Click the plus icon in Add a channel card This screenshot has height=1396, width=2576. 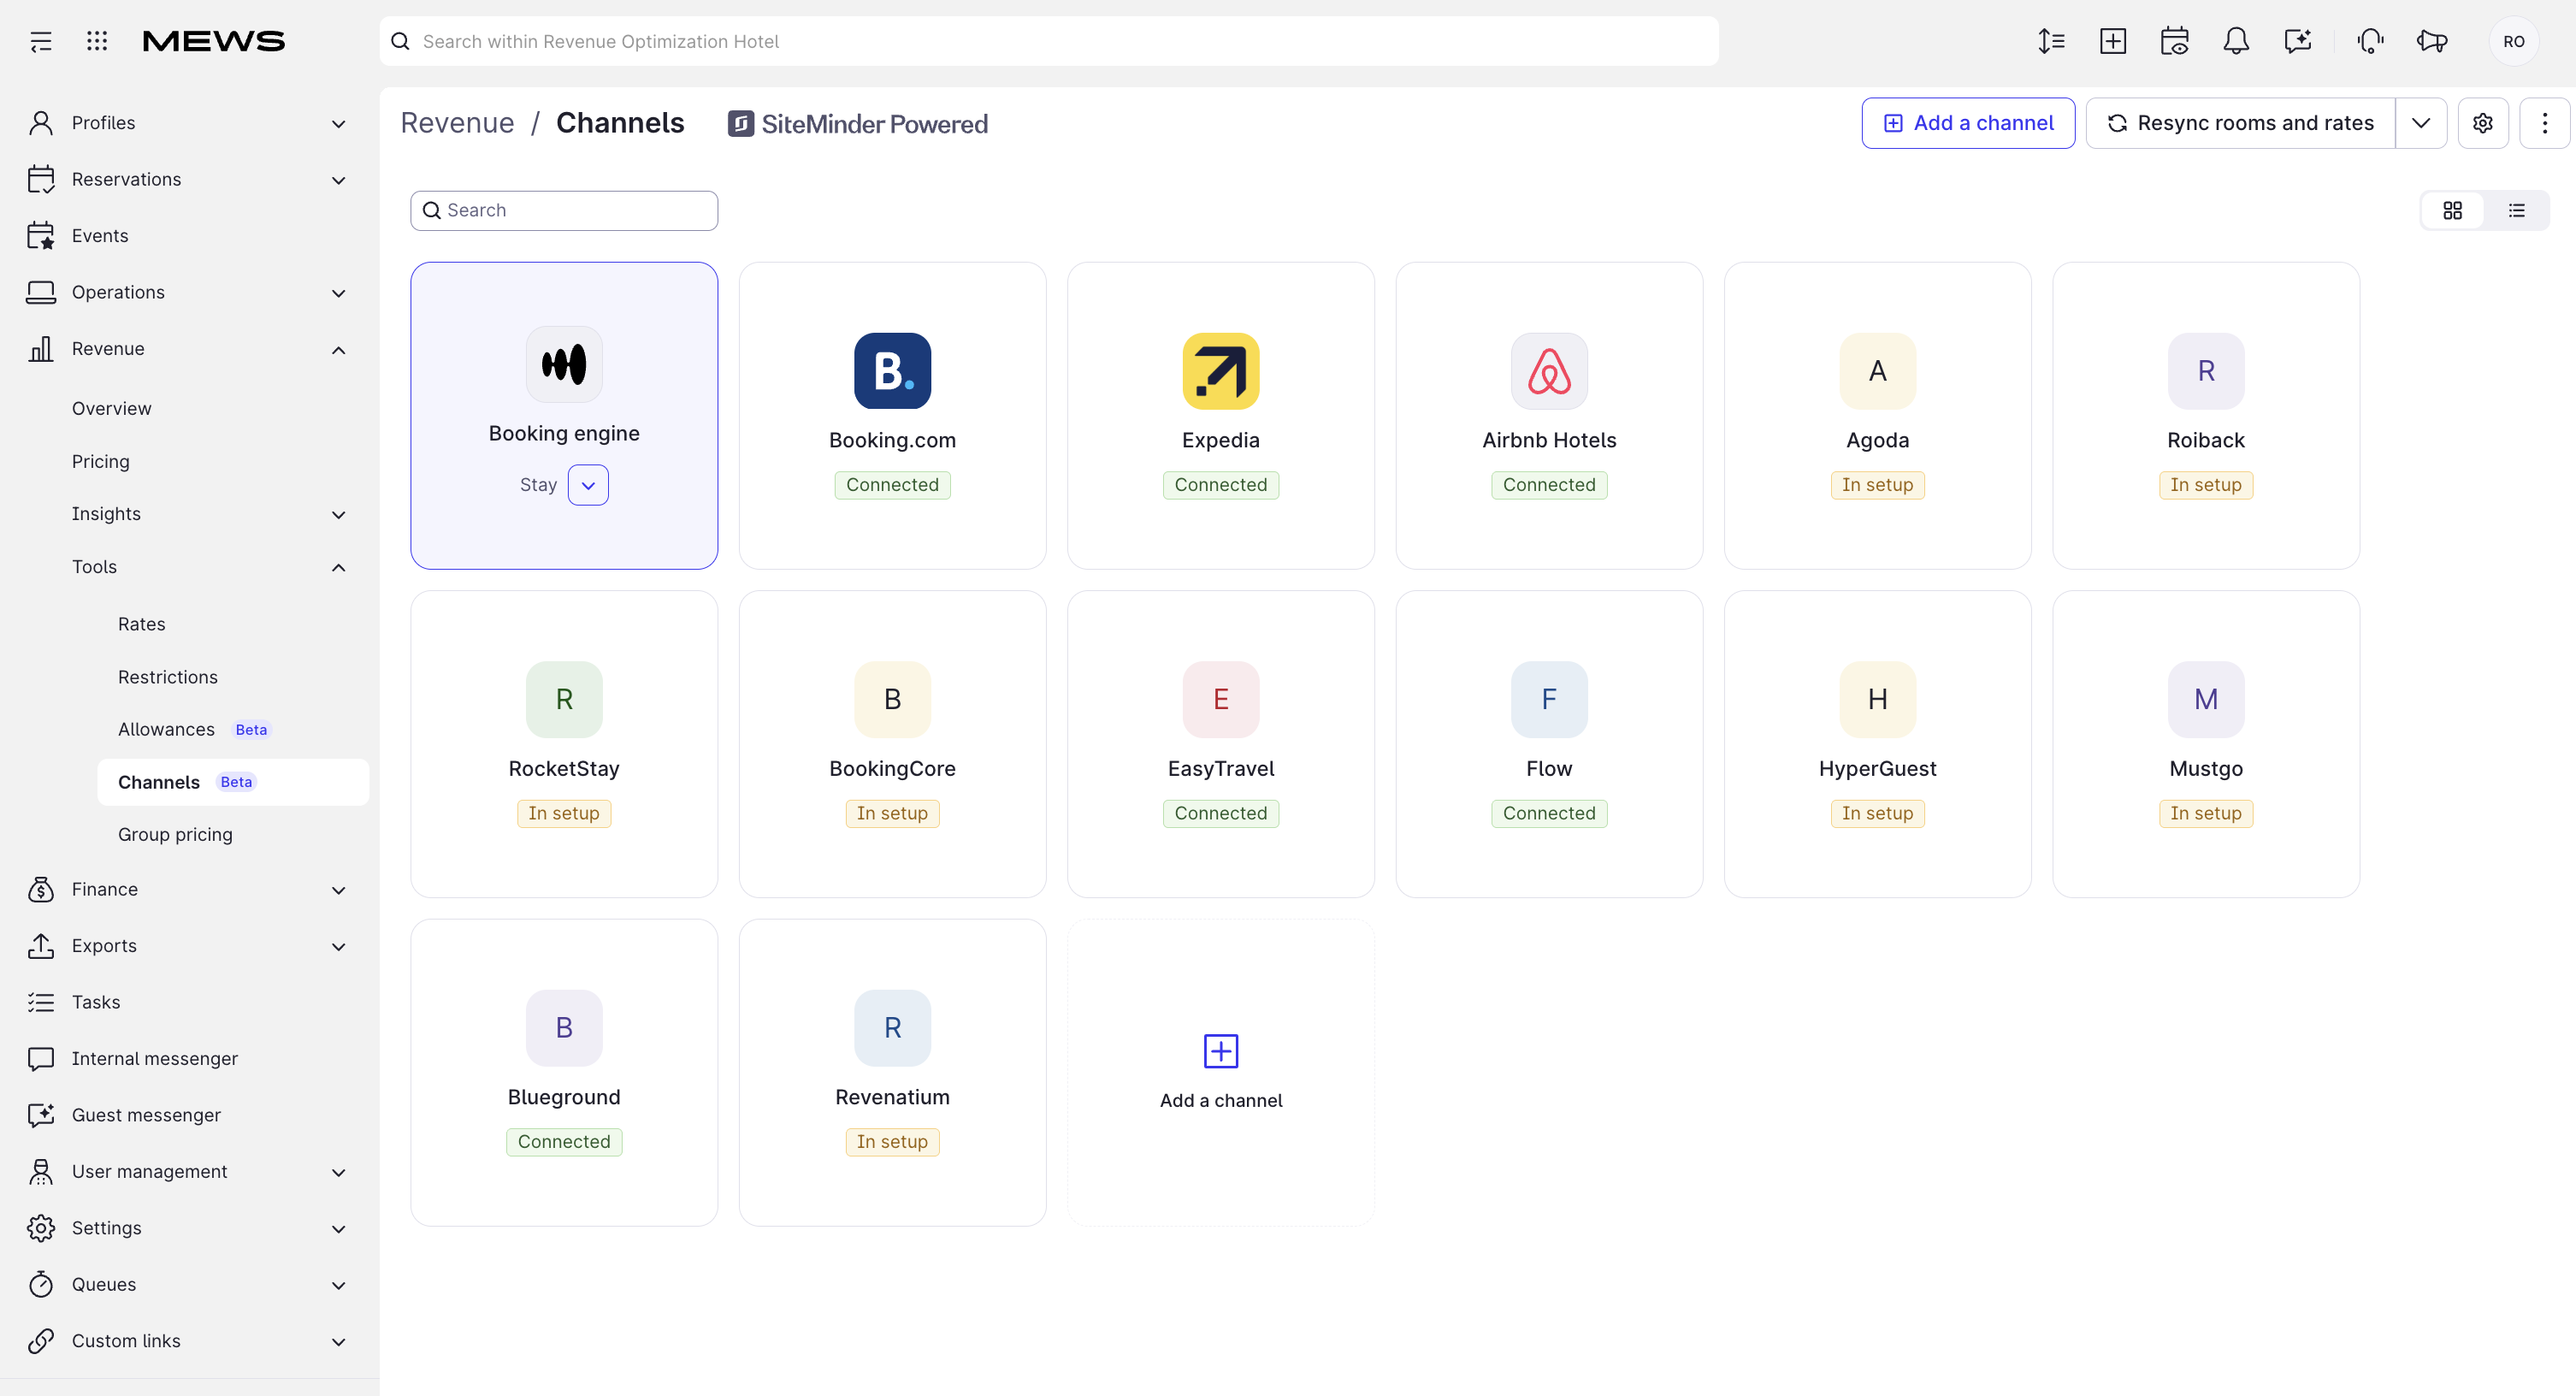[1221, 1051]
